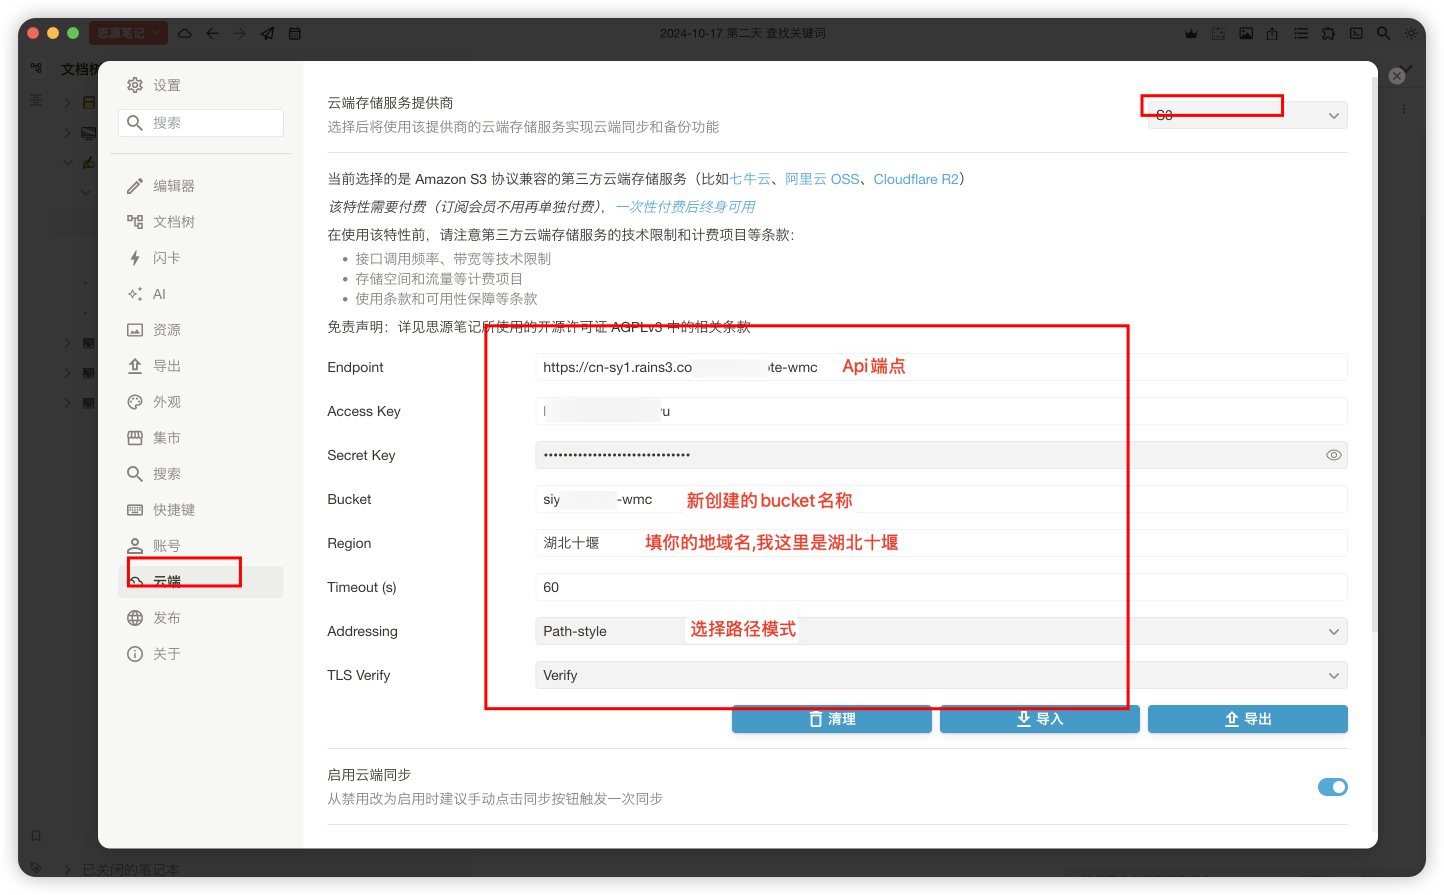Open the 集市 marketplace settings tab
This screenshot has height=895, width=1444.
[201, 438]
